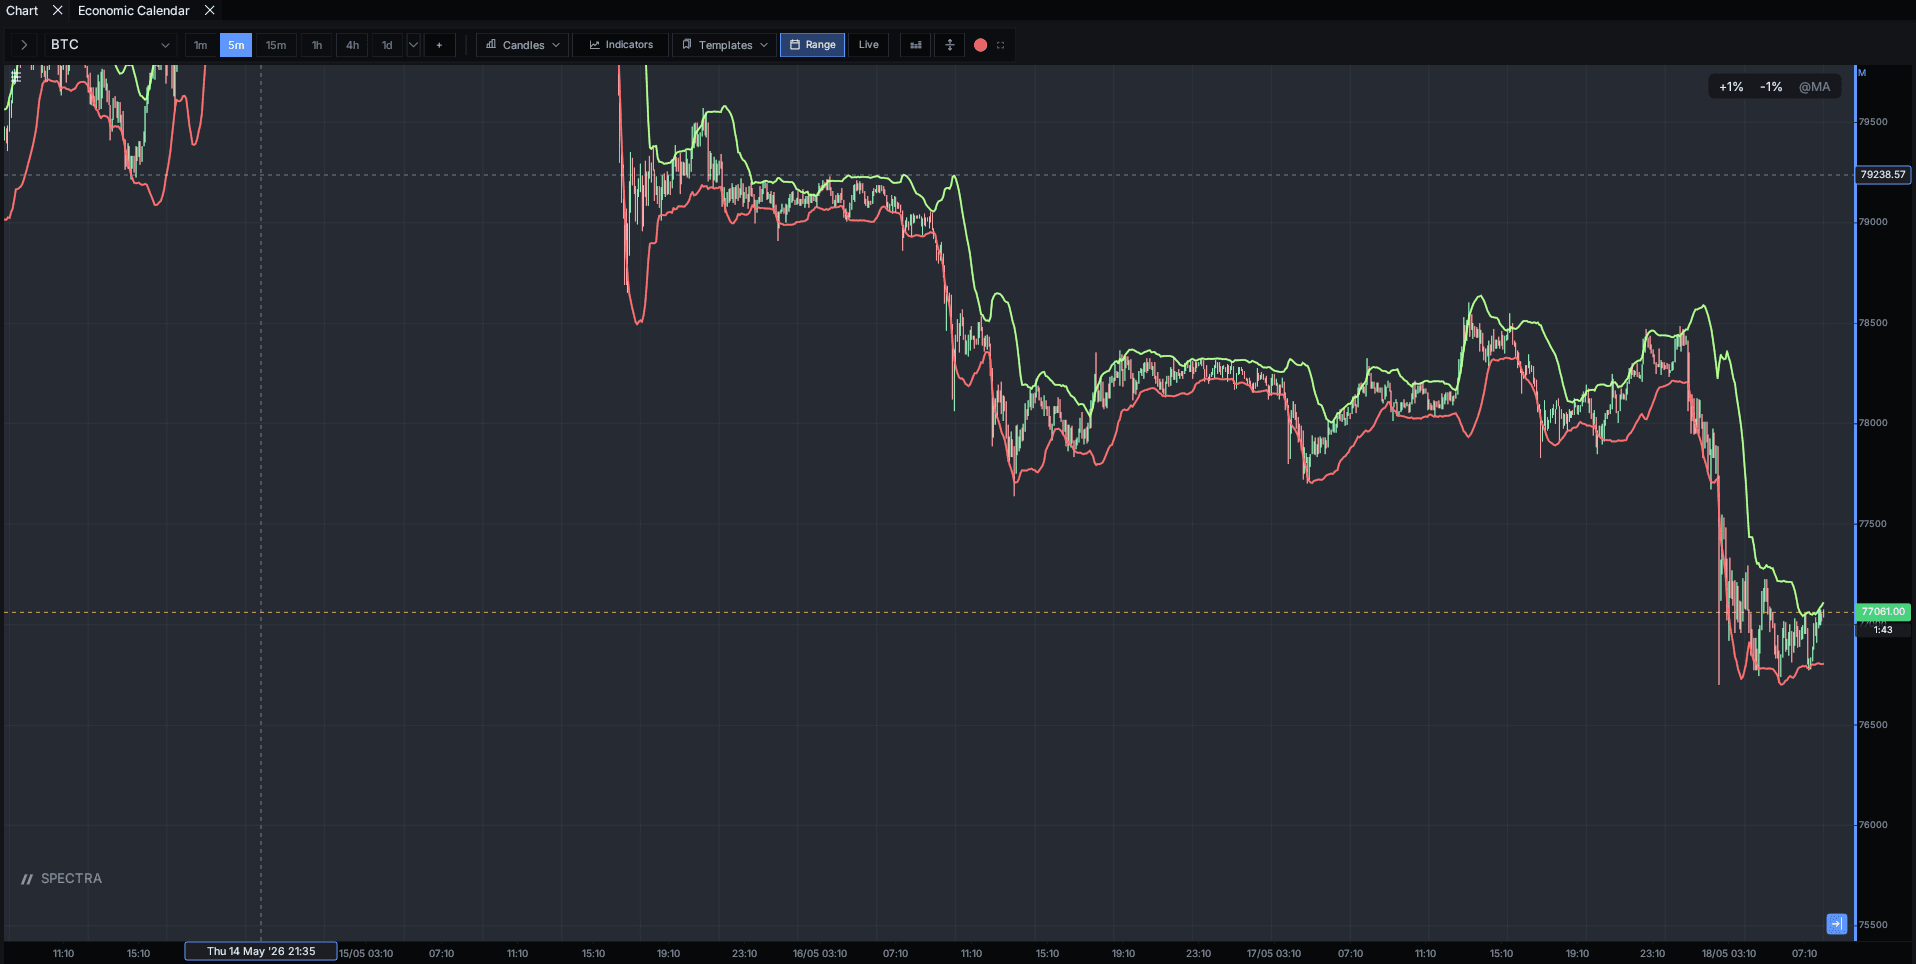The width and height of the screenshot is (1916, 964).
Task: Open the Indicators panel
Action: (x=621, y=45)
